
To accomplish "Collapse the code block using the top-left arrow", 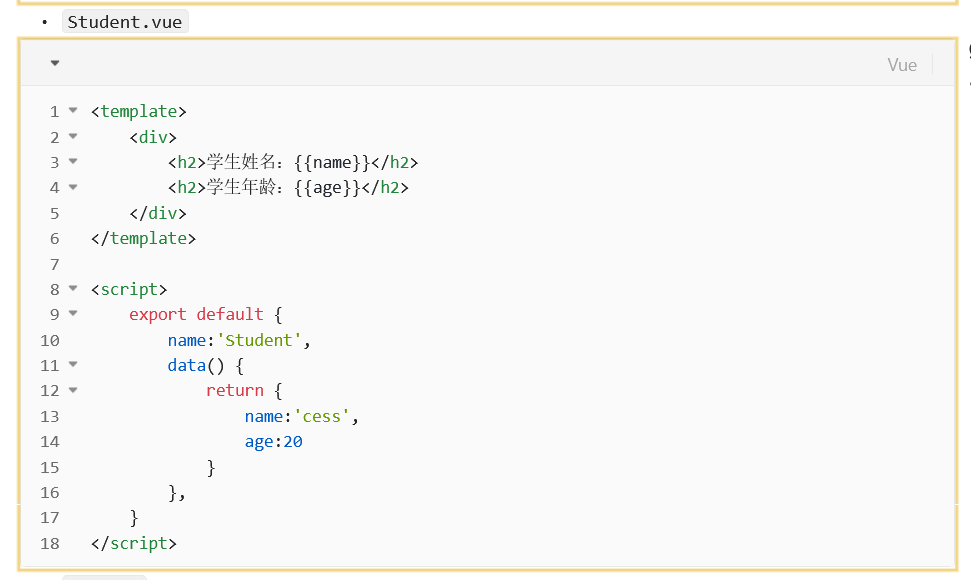I will tap(55, 63).
